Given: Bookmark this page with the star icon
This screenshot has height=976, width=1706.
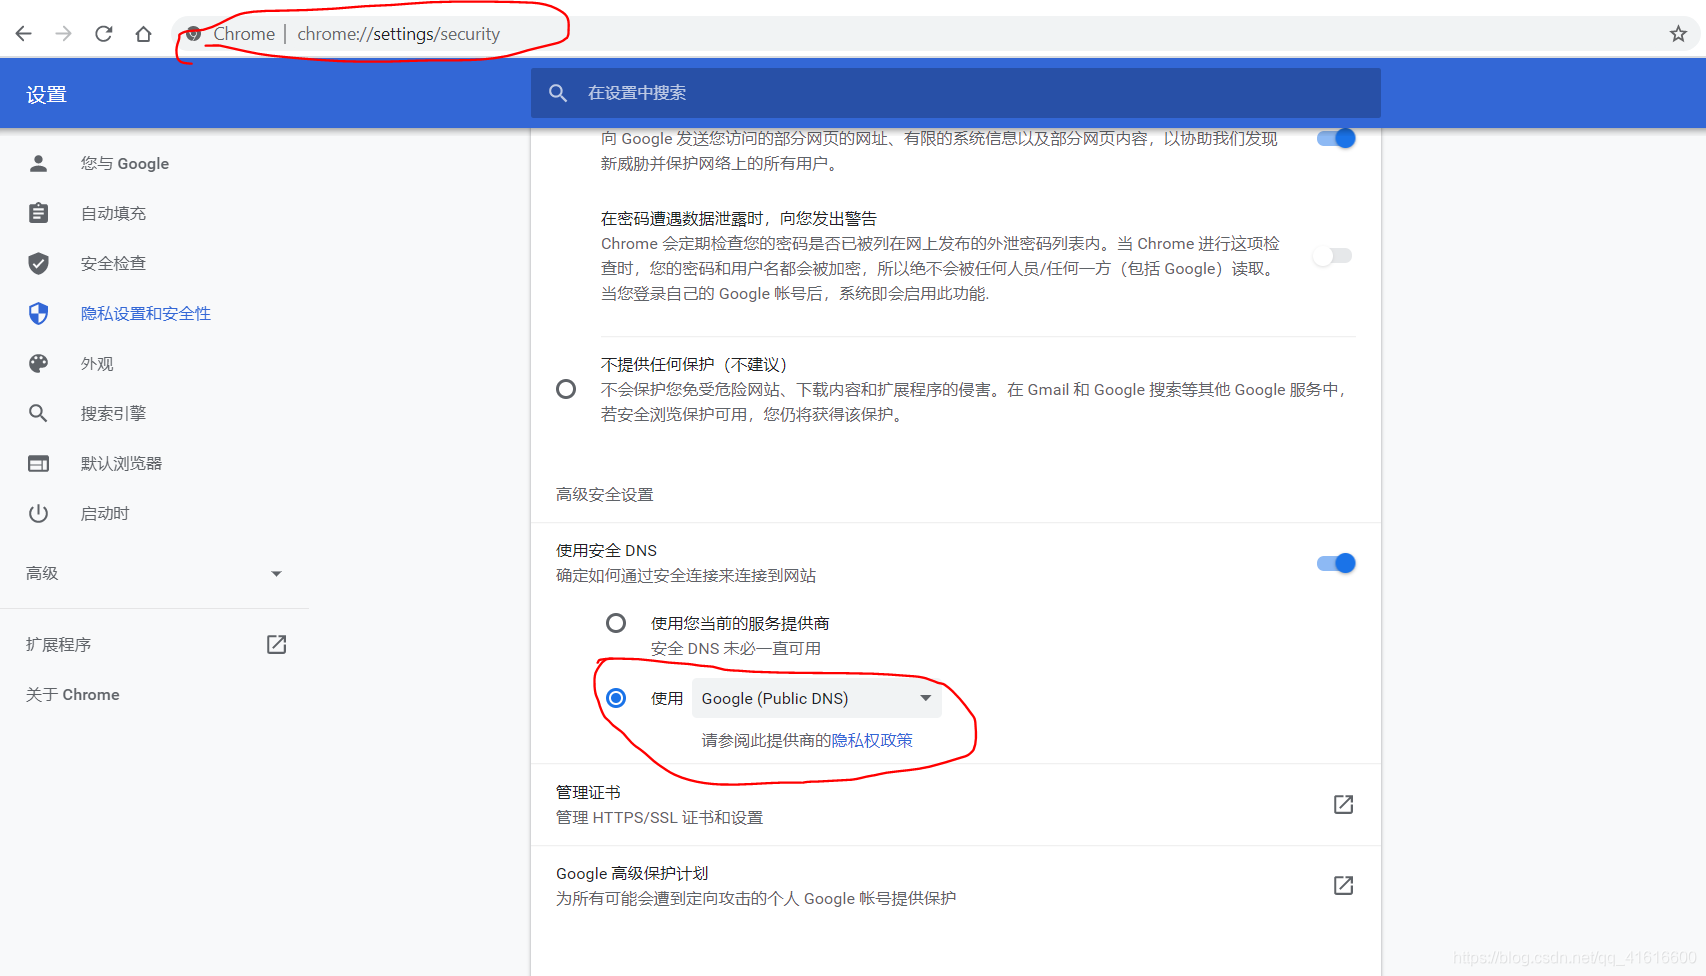Looking at the screenshot, I should [1678, 34].
